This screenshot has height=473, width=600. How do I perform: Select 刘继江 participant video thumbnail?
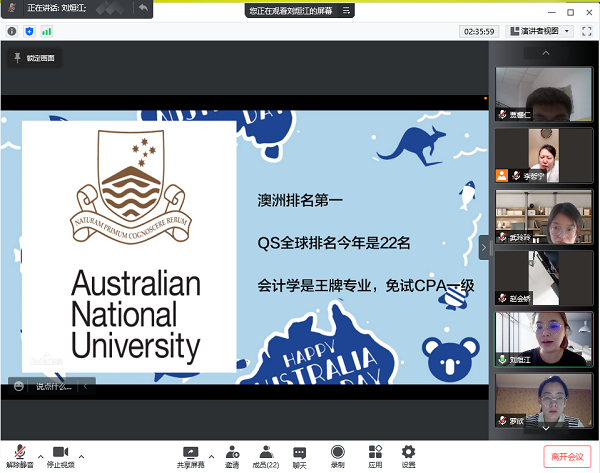538,338
